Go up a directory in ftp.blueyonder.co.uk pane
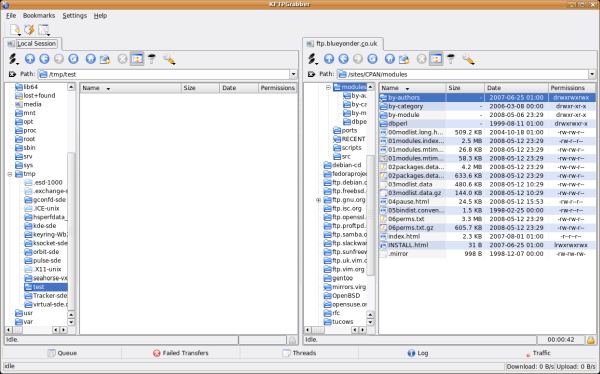 (329, 59)
